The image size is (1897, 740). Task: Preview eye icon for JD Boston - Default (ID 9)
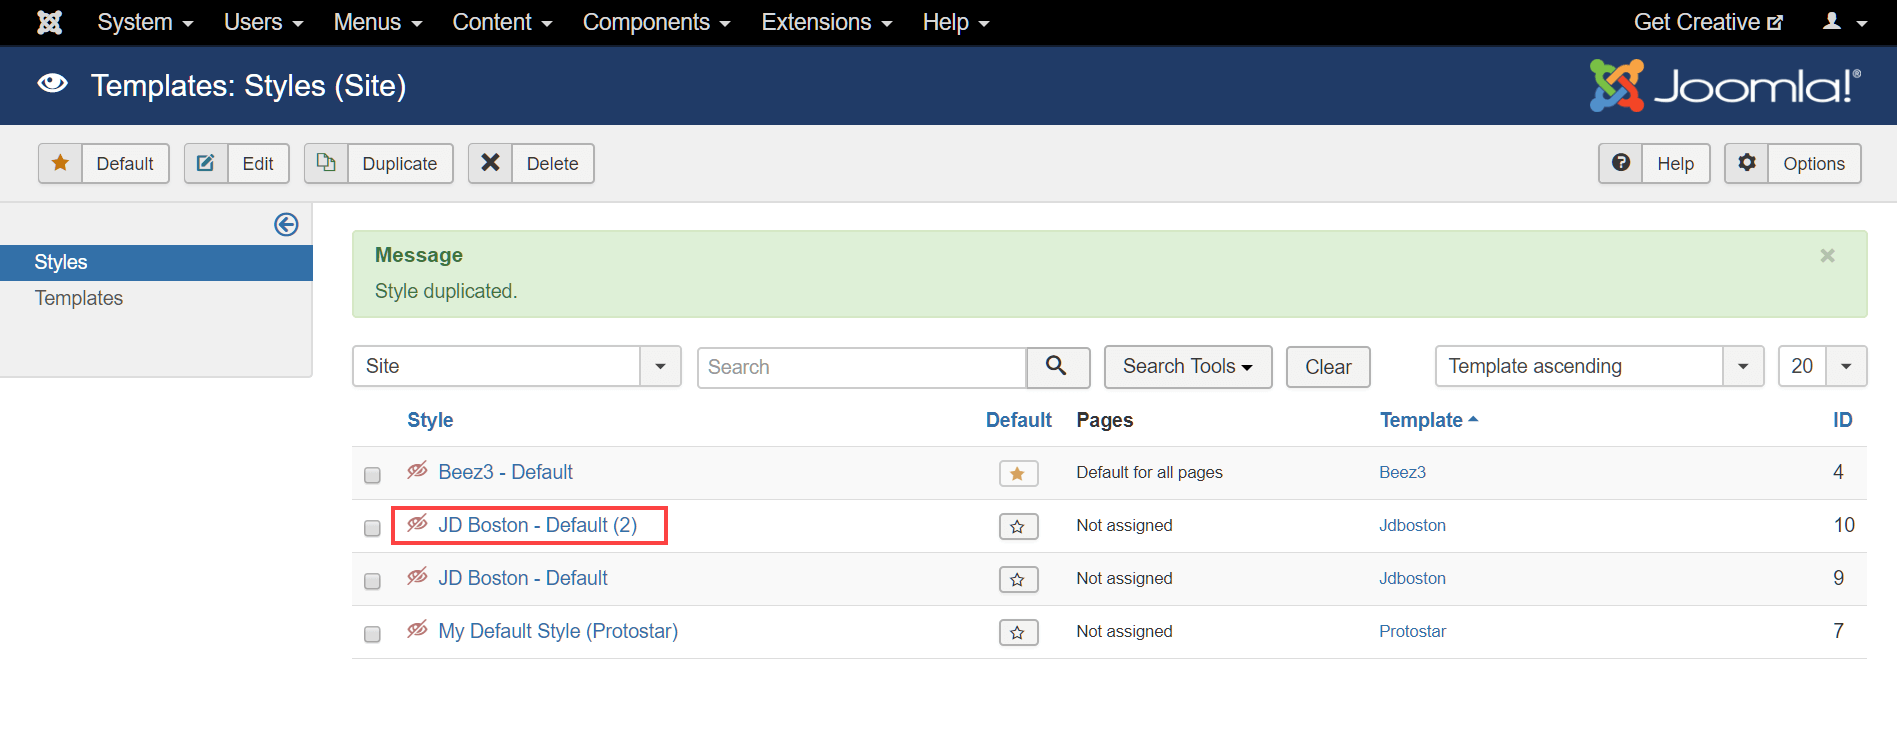[418, 577]
